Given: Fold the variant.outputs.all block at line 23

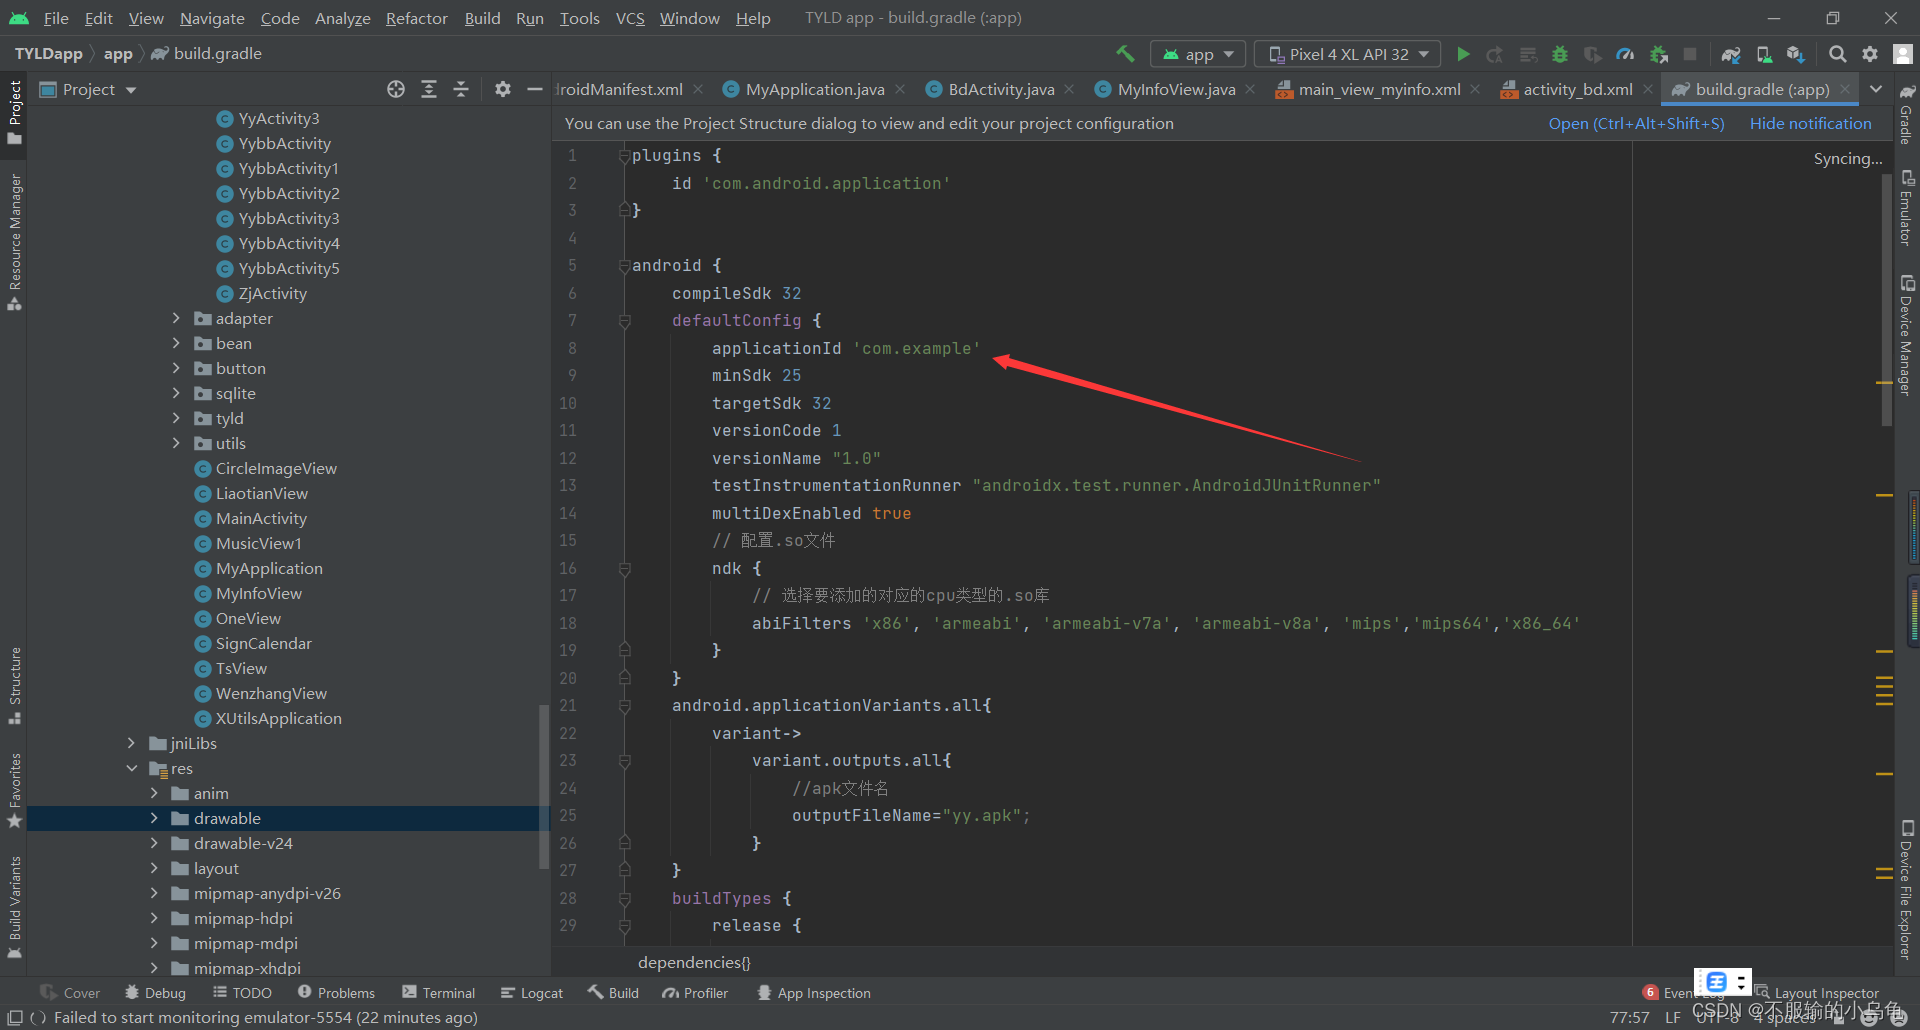Looking at the screenshot, I should pyautogui.click(x=624, y=761).
